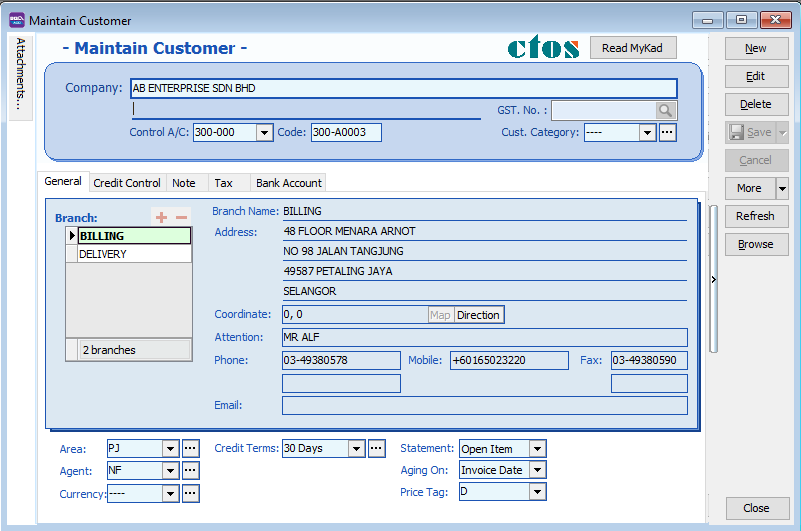Expand the side panel splitter arrow

point(713,280)
